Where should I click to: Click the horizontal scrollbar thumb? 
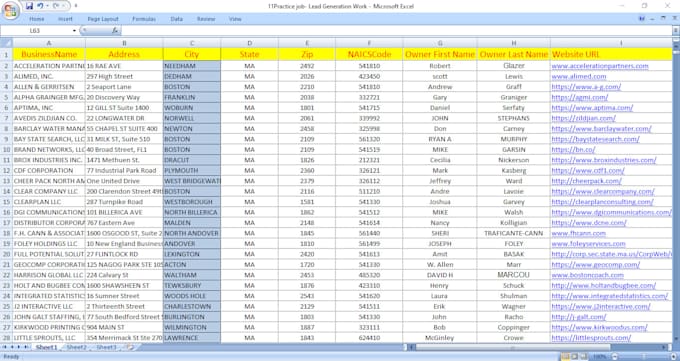coord(513,347)
